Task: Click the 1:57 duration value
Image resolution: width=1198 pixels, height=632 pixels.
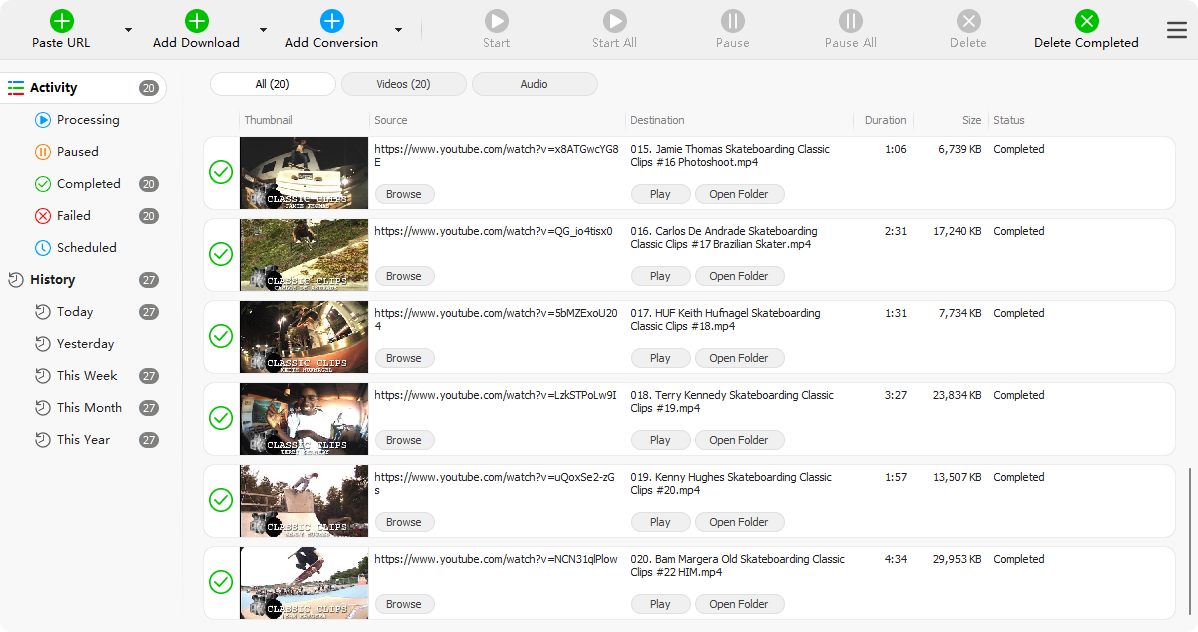Action: (895, 478)
